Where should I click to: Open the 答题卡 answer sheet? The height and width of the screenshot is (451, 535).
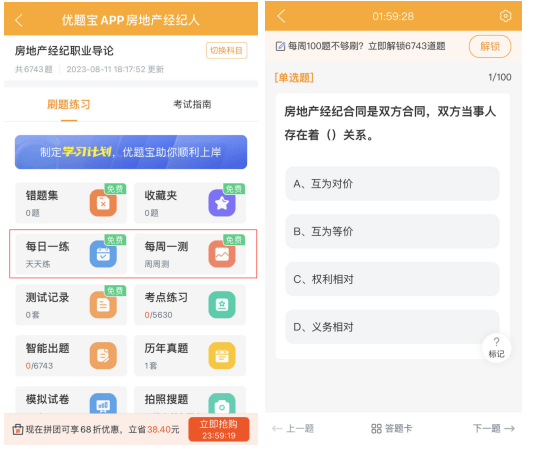[x=391, y=428]
